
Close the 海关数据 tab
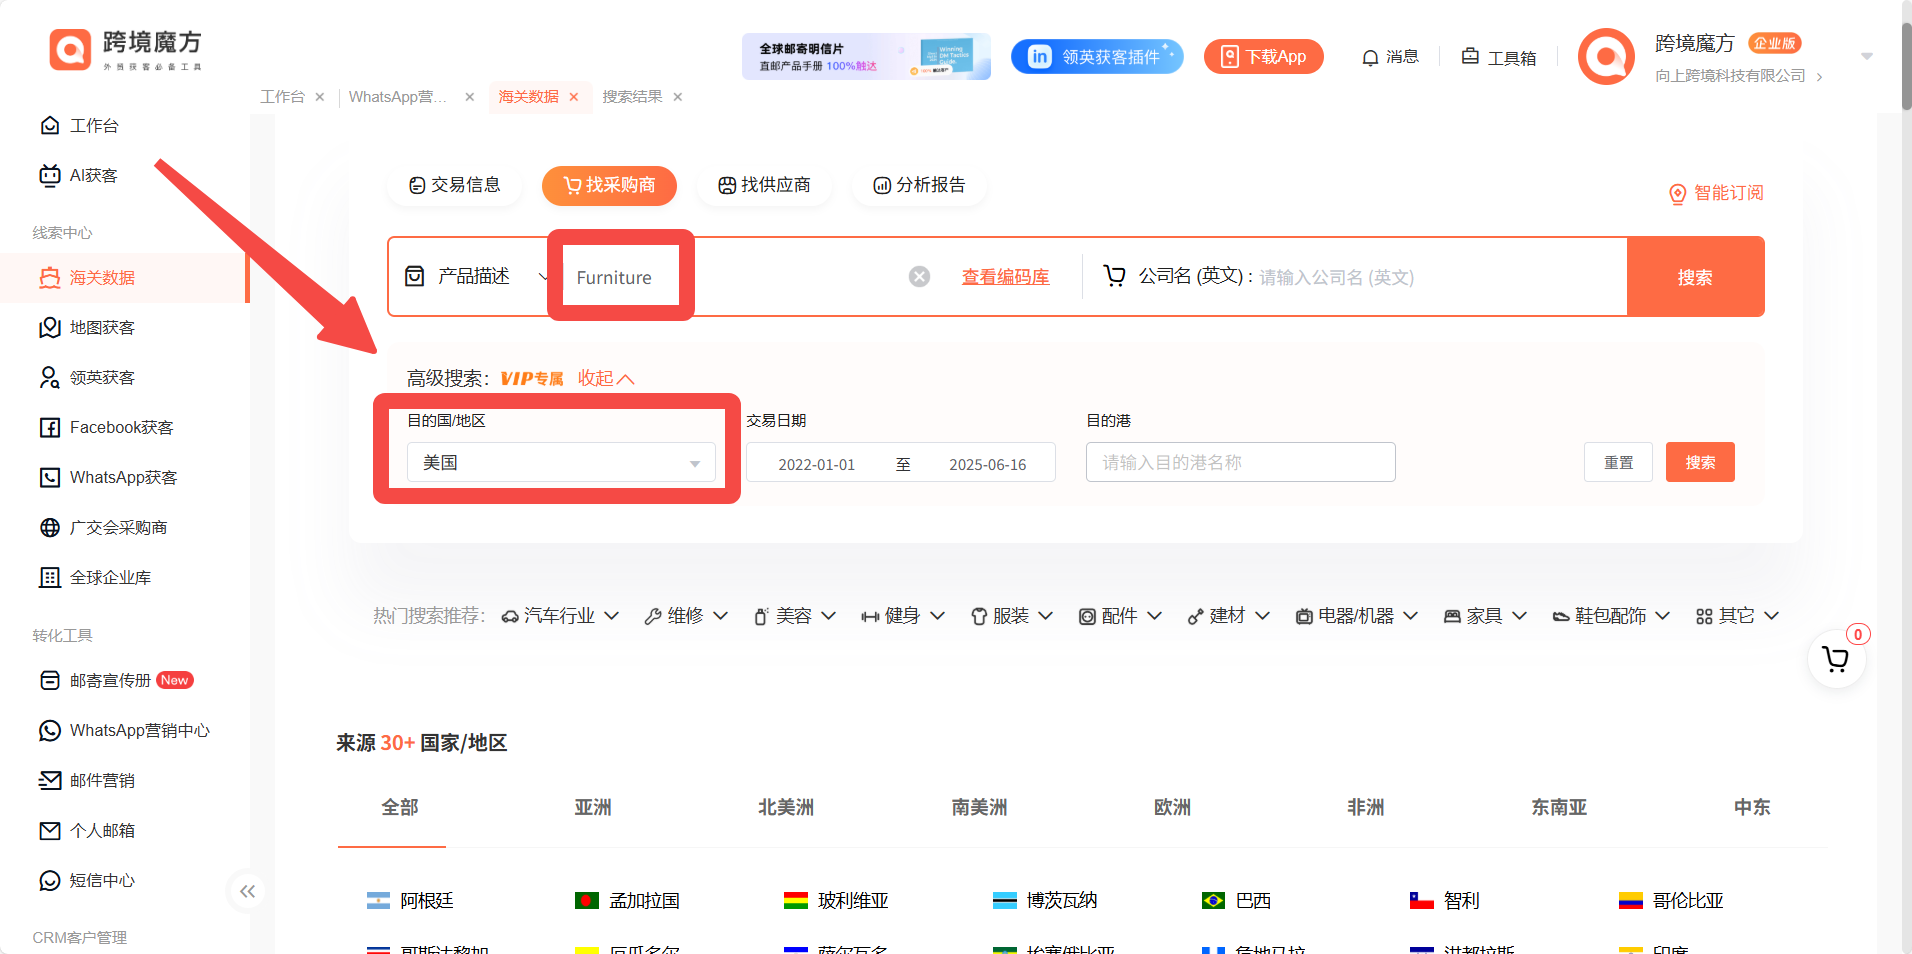(x=574, y=97)
